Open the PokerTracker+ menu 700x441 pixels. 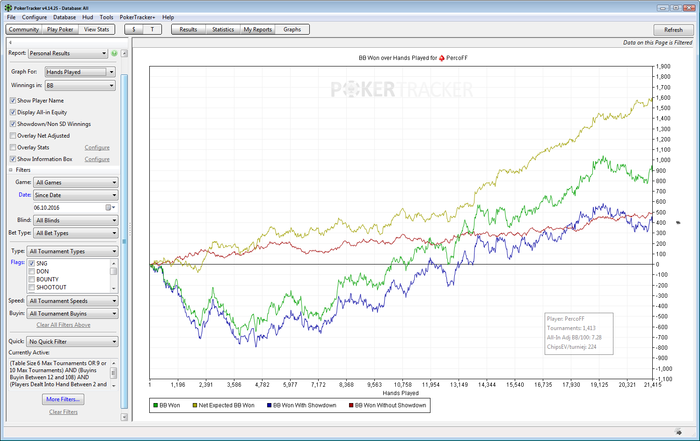tap(138, 17)
